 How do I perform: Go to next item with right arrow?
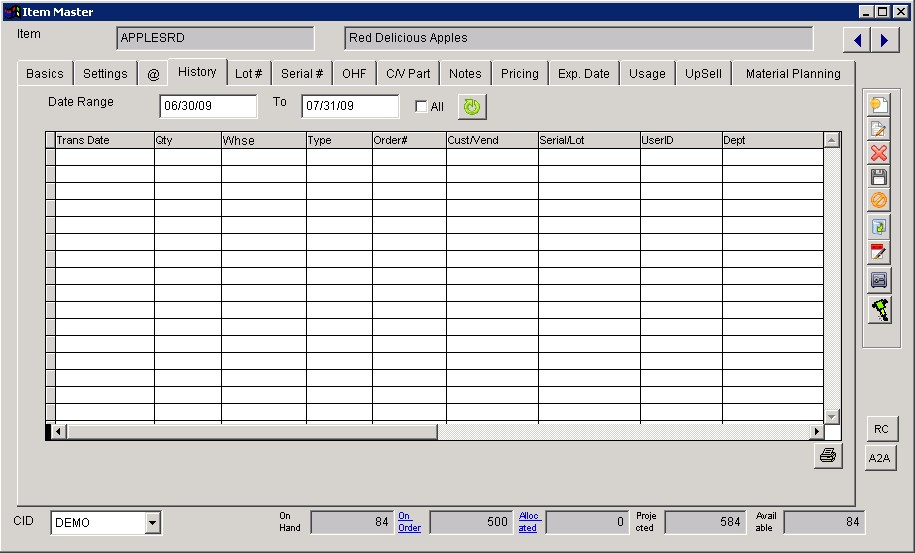884,40
